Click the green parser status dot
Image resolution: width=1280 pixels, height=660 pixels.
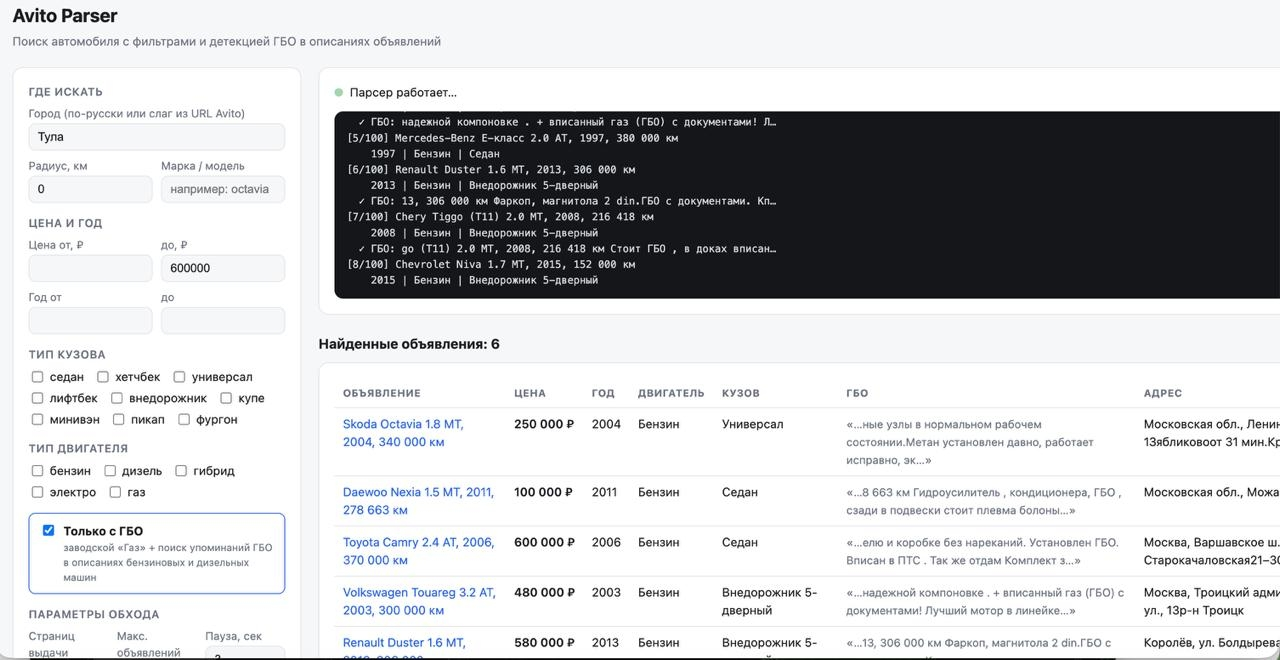pyautogui.click(x=339, y=92)
